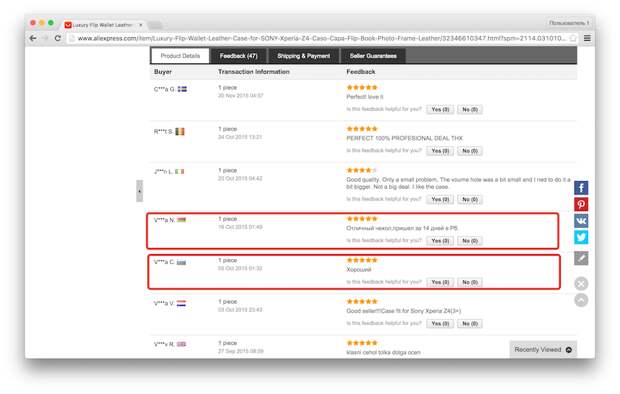This screenshot has height=394, width=620.
Task: Expand the collapsed left side panel
Action: [139, 191]
